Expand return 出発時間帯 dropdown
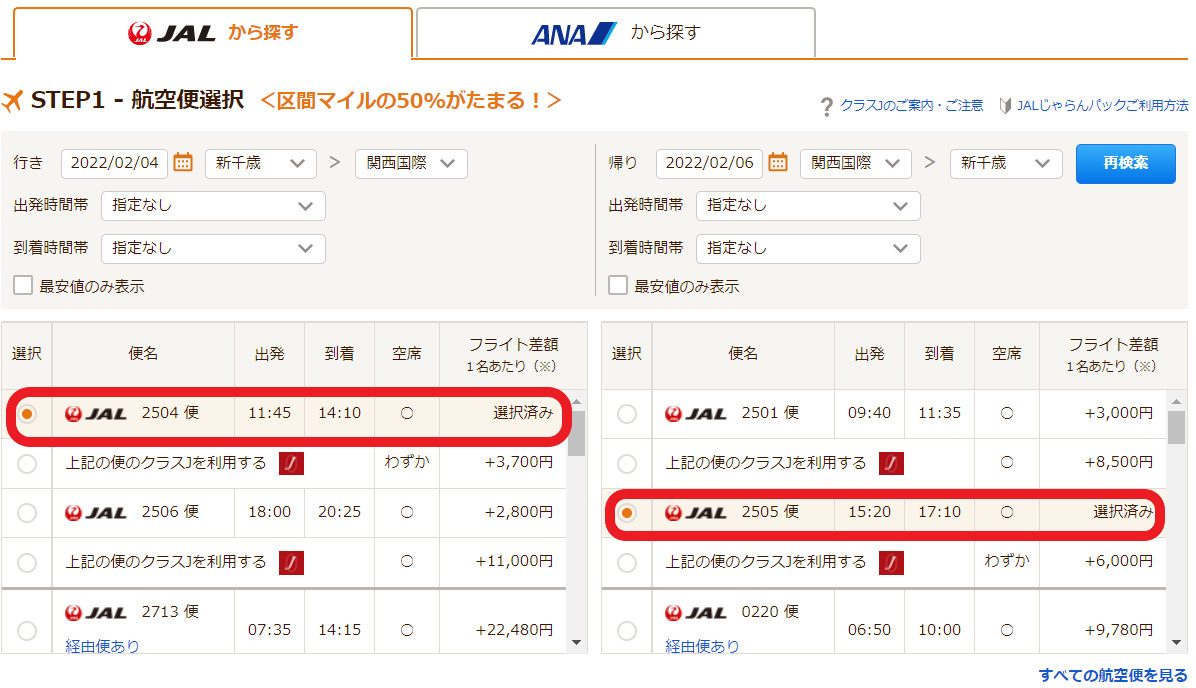The width and height of the screenshot is (1196, 688). (808, 206)
